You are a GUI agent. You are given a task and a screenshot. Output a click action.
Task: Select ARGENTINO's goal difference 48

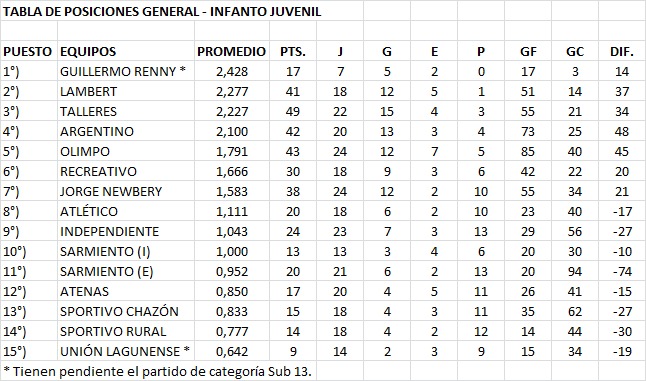622,131
